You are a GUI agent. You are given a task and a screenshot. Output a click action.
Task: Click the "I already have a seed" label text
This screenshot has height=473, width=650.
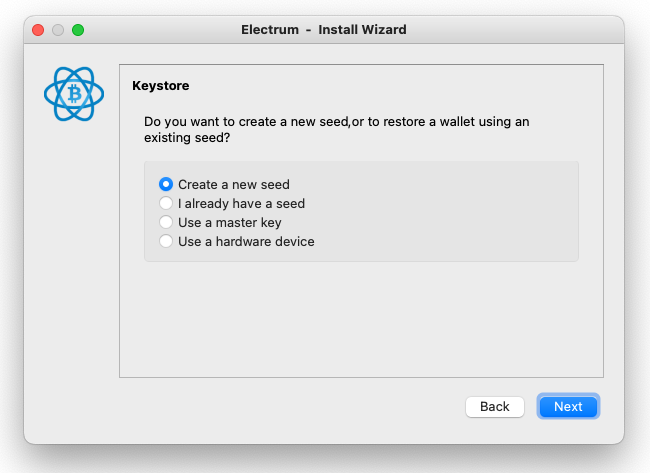pyautogui.click(x=241, y=204)
